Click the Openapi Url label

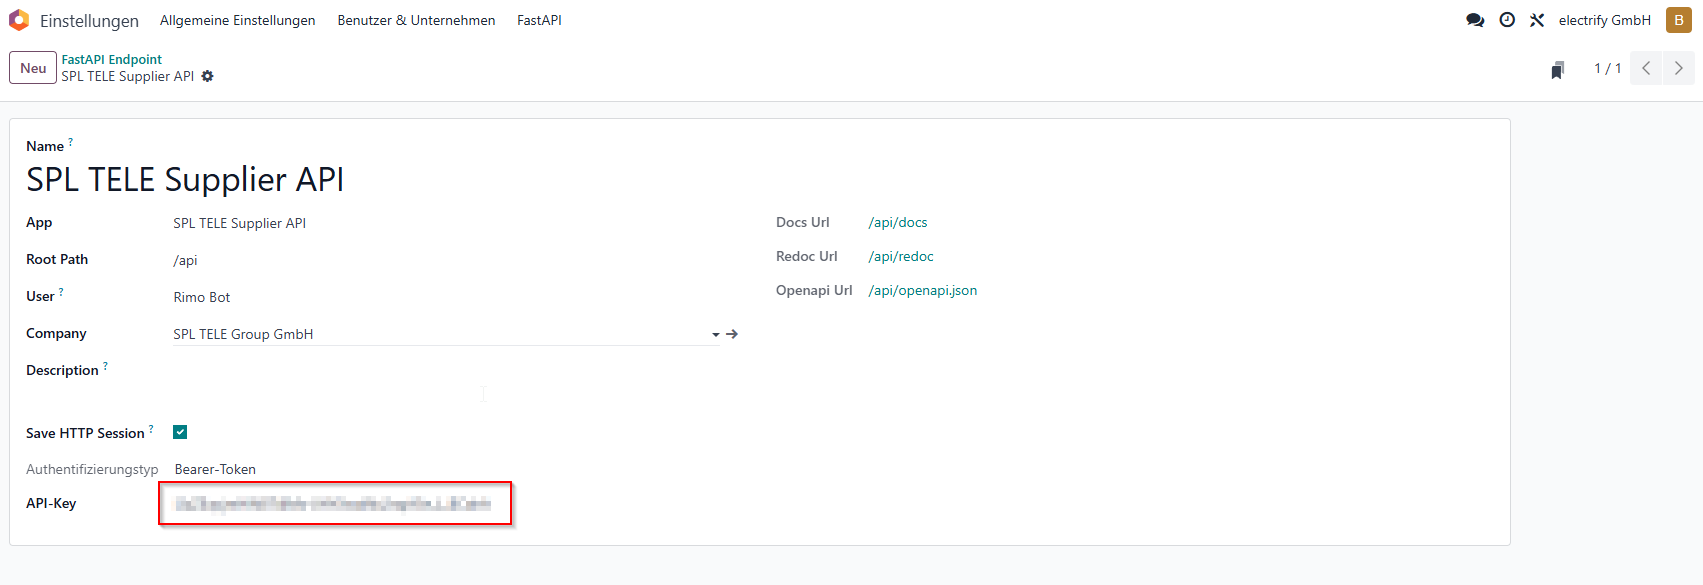814,290
